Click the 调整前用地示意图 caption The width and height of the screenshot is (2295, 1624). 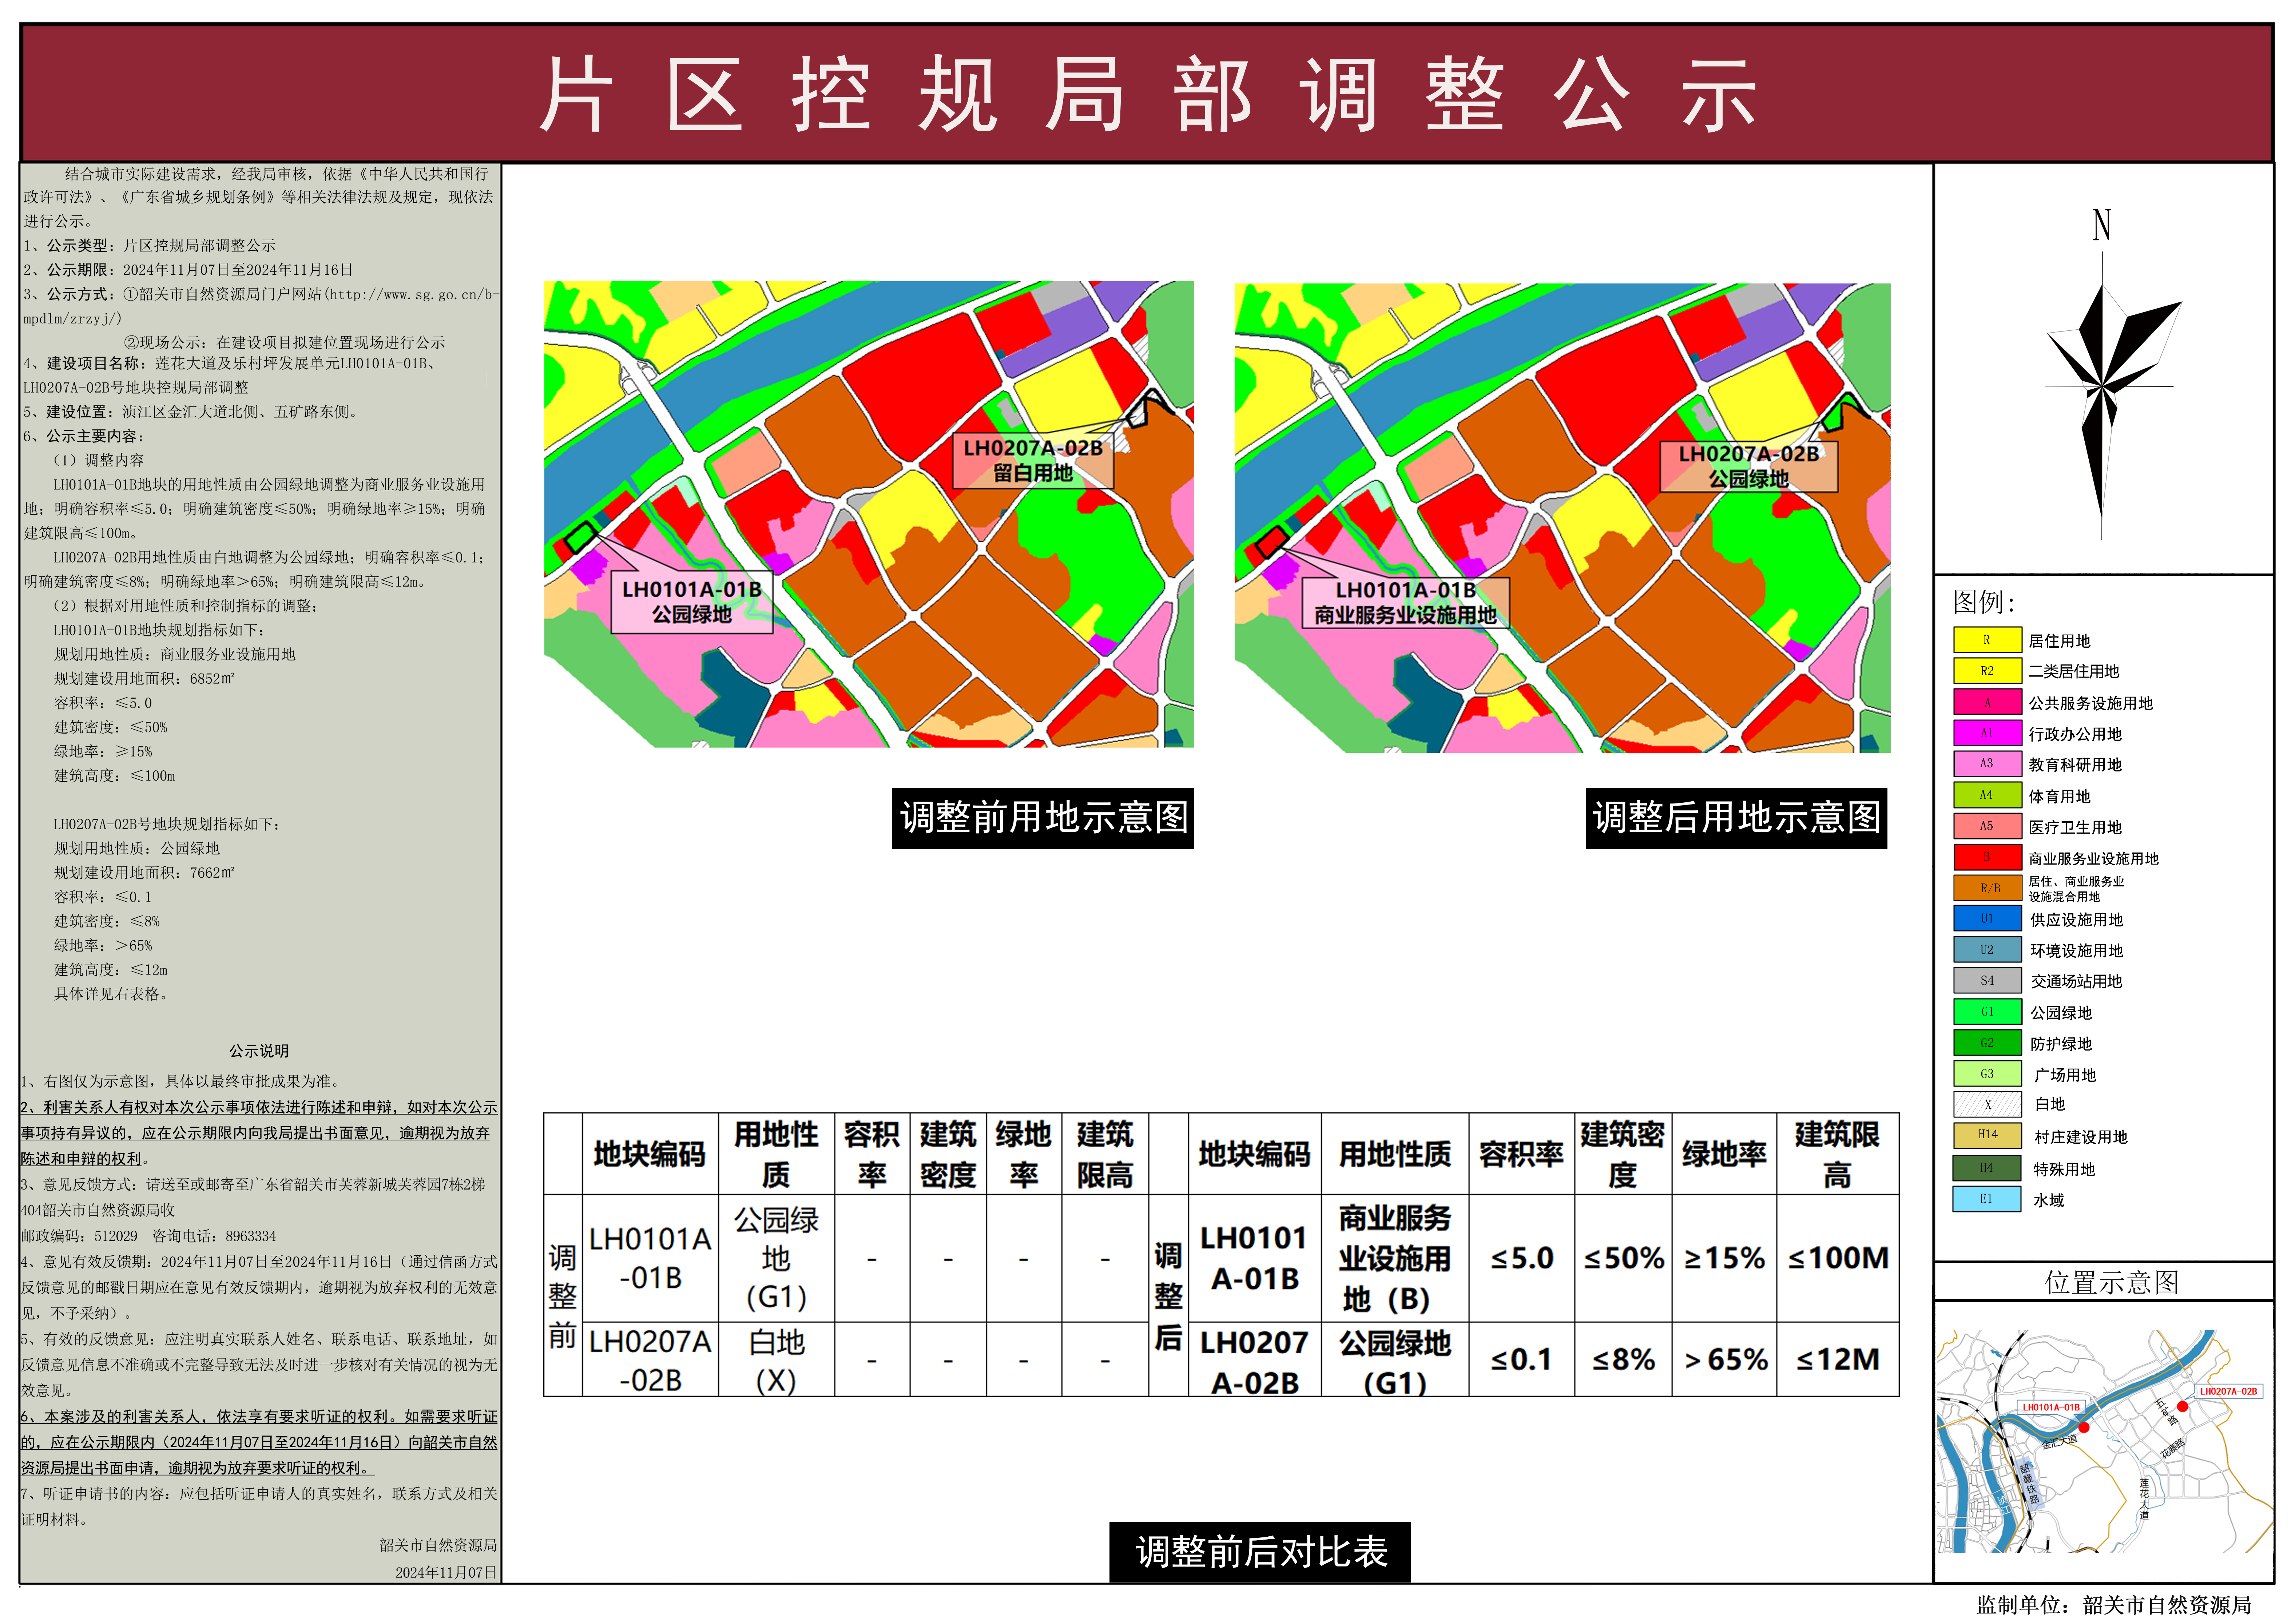pyautogui.click(x=1043, y=818)
